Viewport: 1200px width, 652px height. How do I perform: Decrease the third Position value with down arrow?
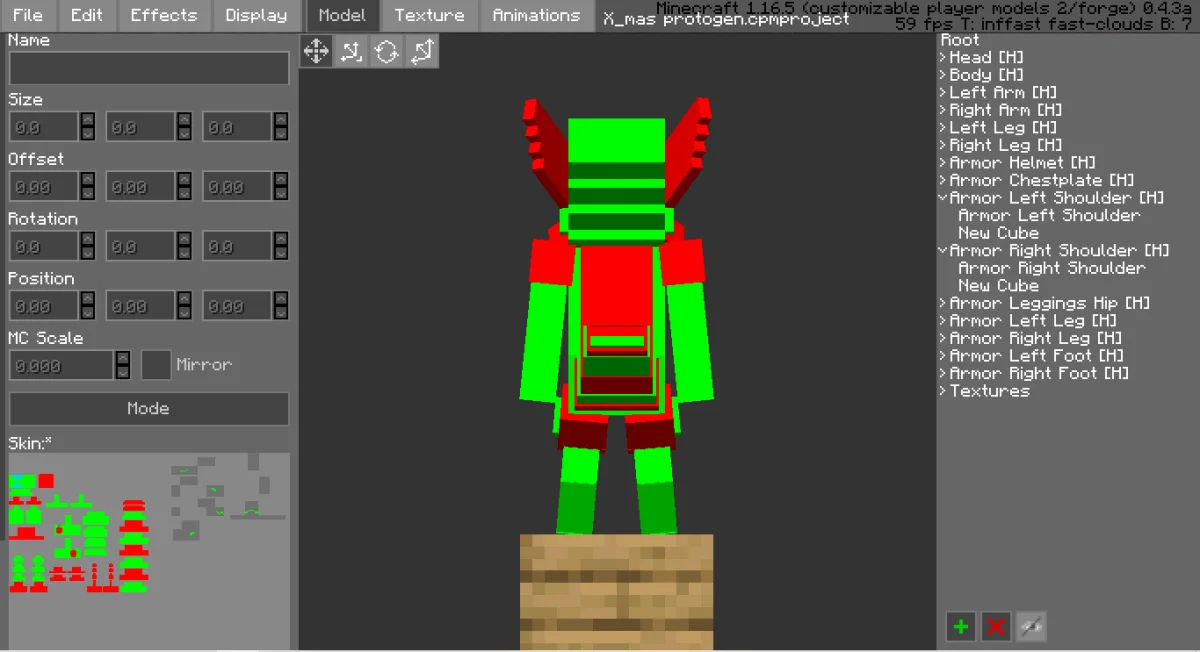281,312
